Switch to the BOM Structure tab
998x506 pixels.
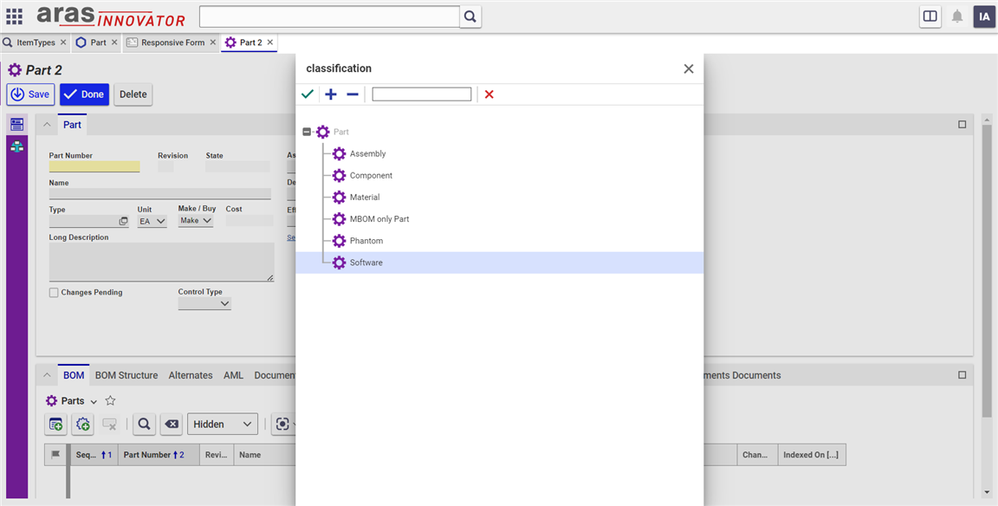[126, 375]
